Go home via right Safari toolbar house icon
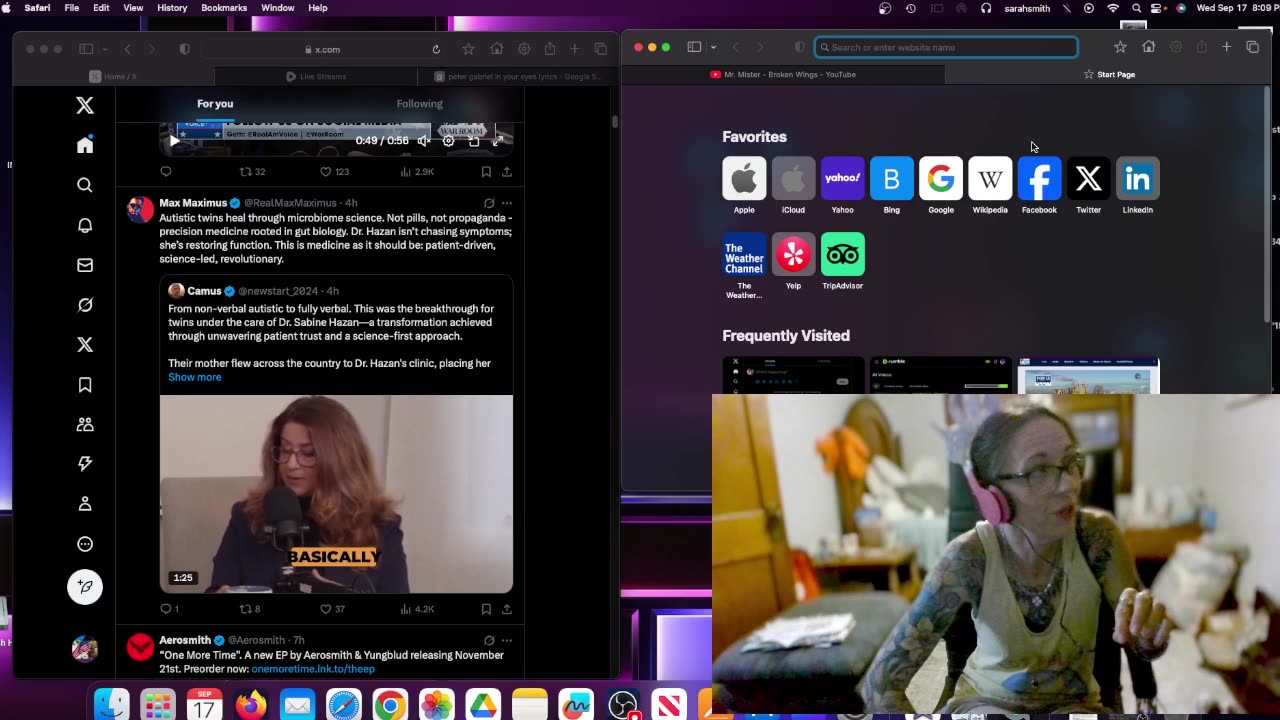 tap(1148, 47)
